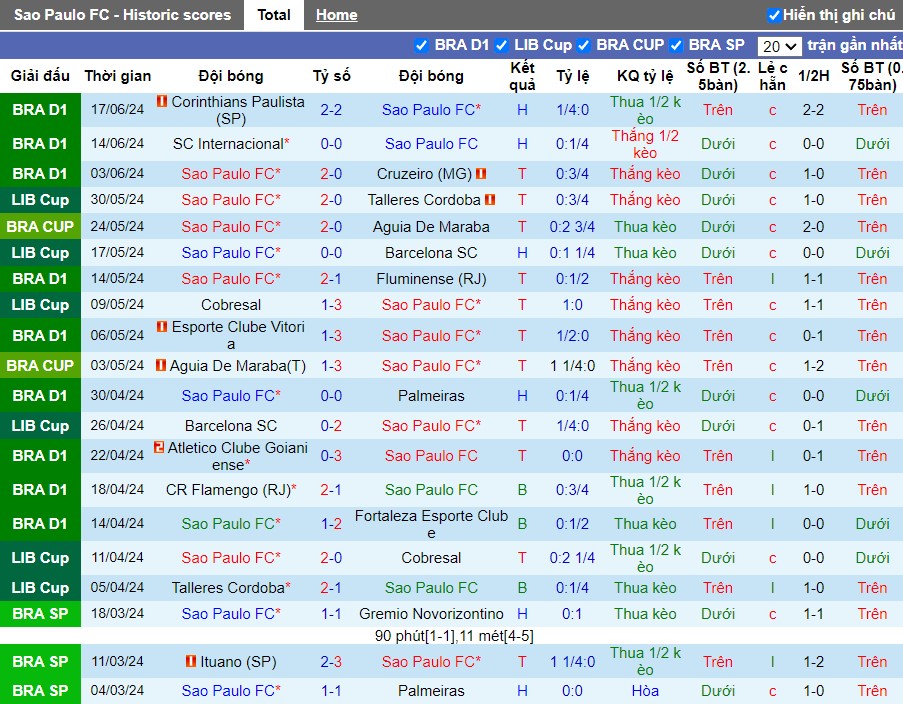
Task: Click the Giải đấu column header
Action: tap(40, 76)
